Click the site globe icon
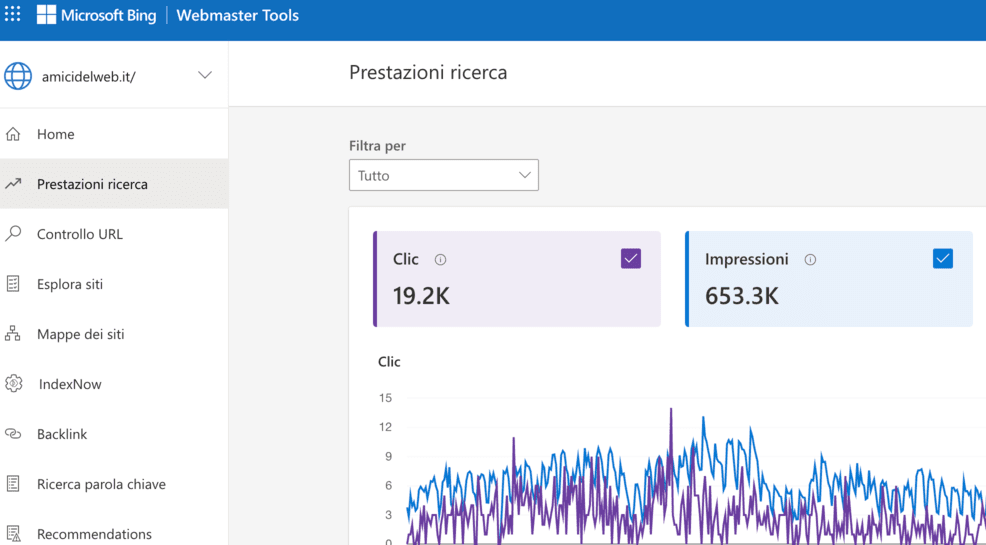 point(18,77)
